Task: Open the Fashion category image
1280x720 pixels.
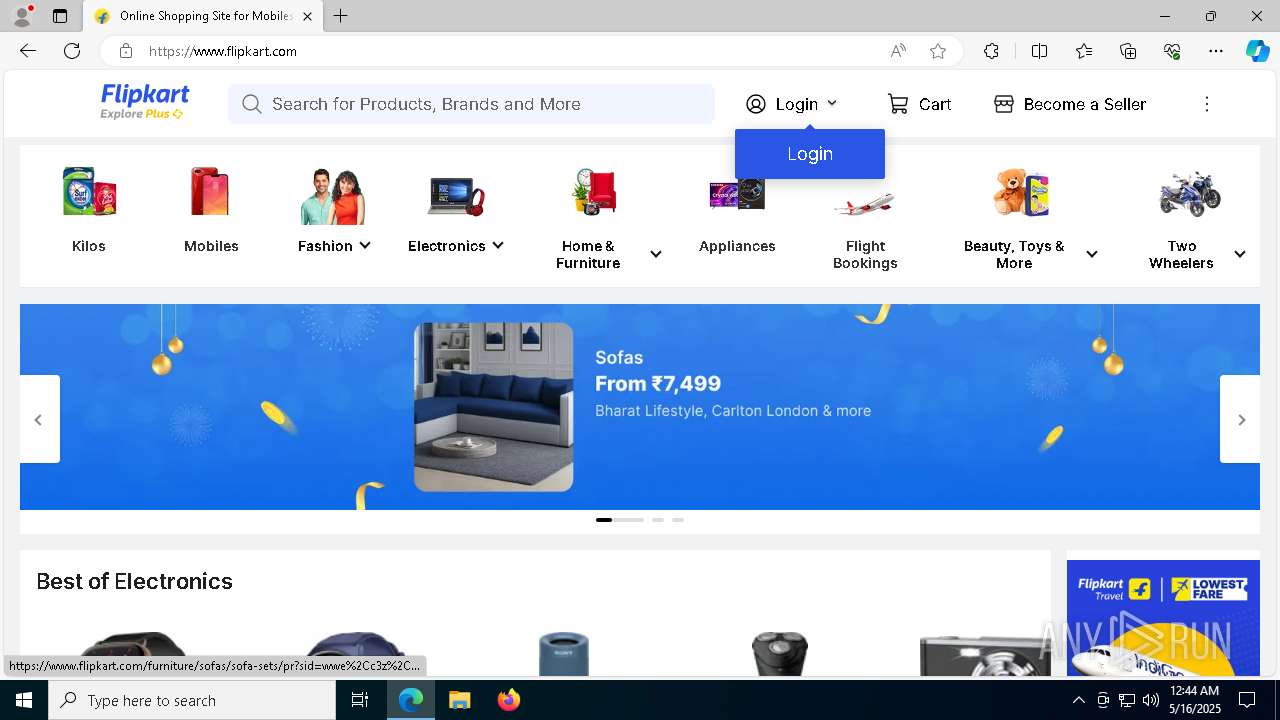Action: click(x=333, y=195)
